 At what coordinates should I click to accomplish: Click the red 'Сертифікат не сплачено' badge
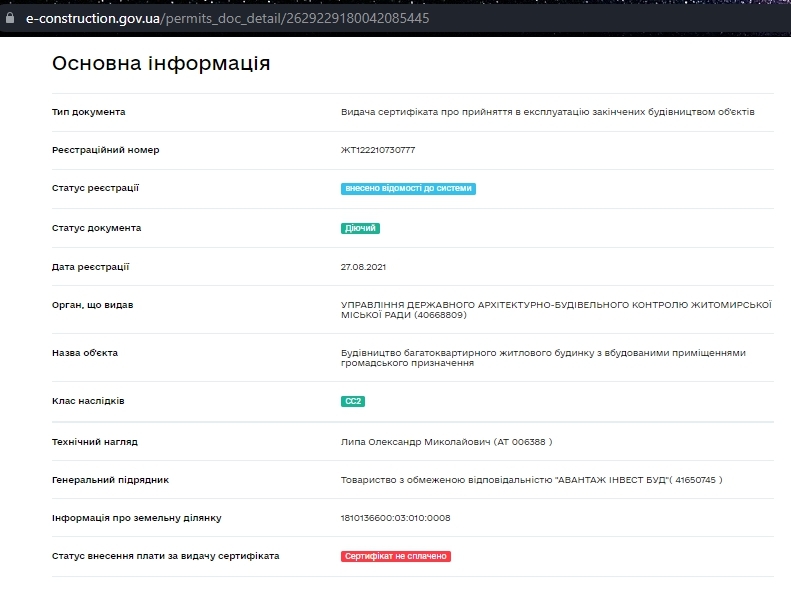(x=396, y=556)
